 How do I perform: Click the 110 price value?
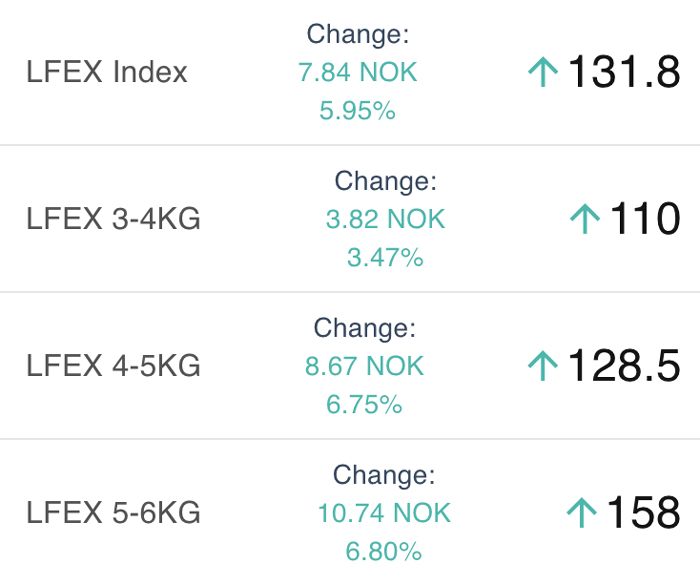pyautogui.click(x=645, y=218)
